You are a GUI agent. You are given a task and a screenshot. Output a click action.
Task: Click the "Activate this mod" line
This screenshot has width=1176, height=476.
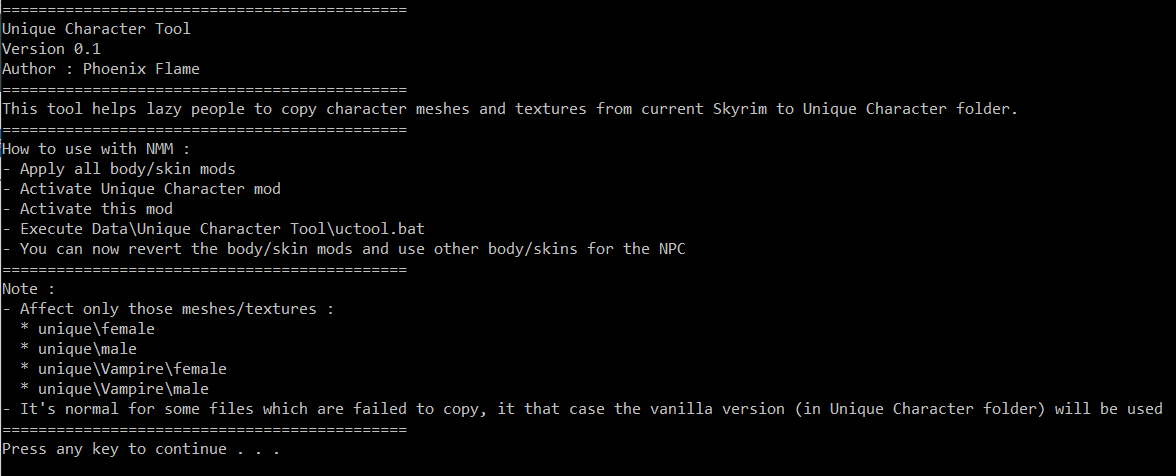[96, 209]
